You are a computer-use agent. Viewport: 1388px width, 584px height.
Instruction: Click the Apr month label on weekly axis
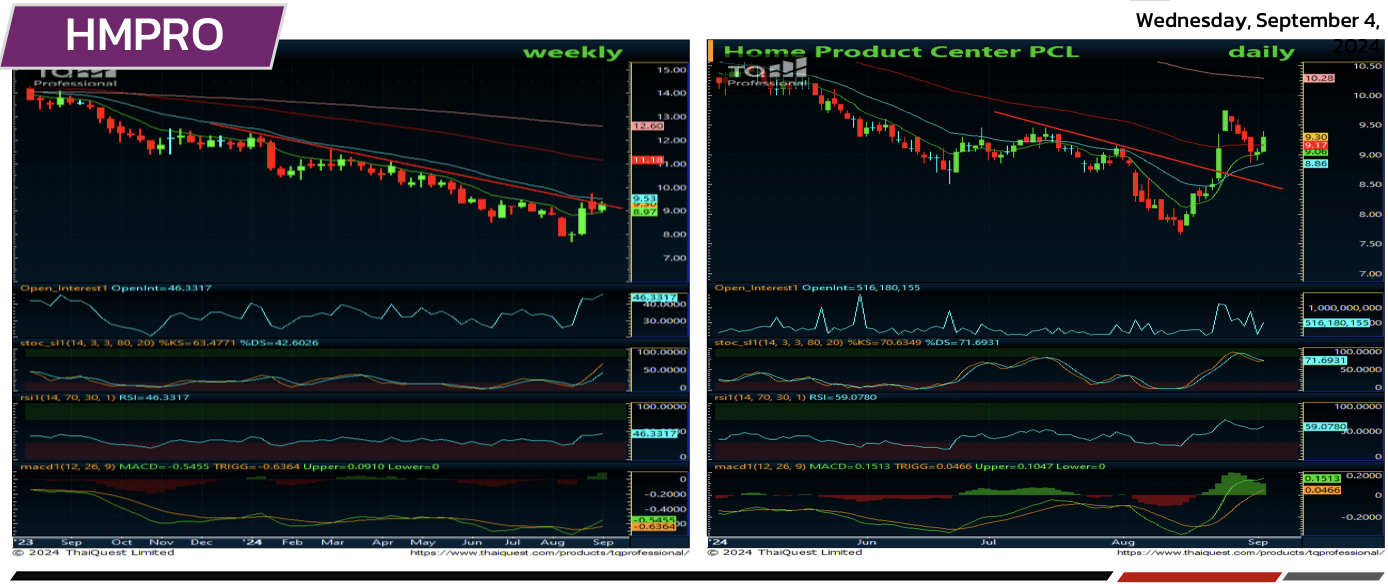point(382,543)
